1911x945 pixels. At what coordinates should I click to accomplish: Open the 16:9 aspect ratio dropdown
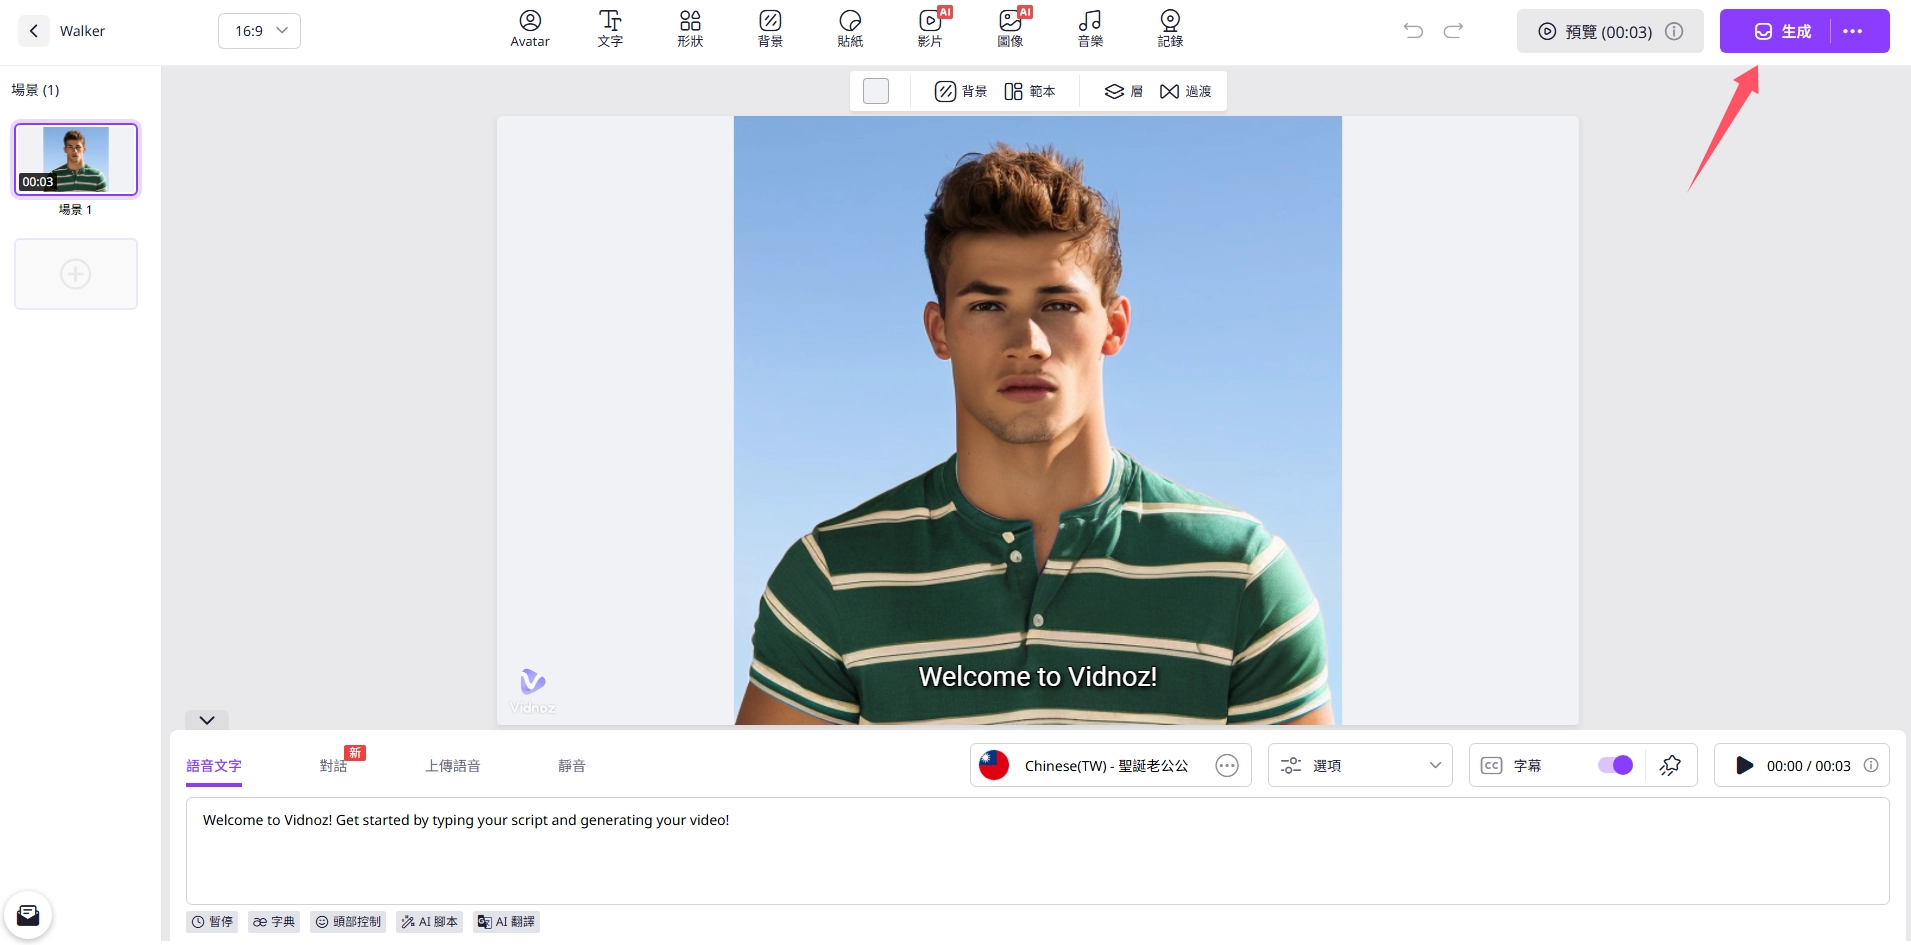click(259, 31)
